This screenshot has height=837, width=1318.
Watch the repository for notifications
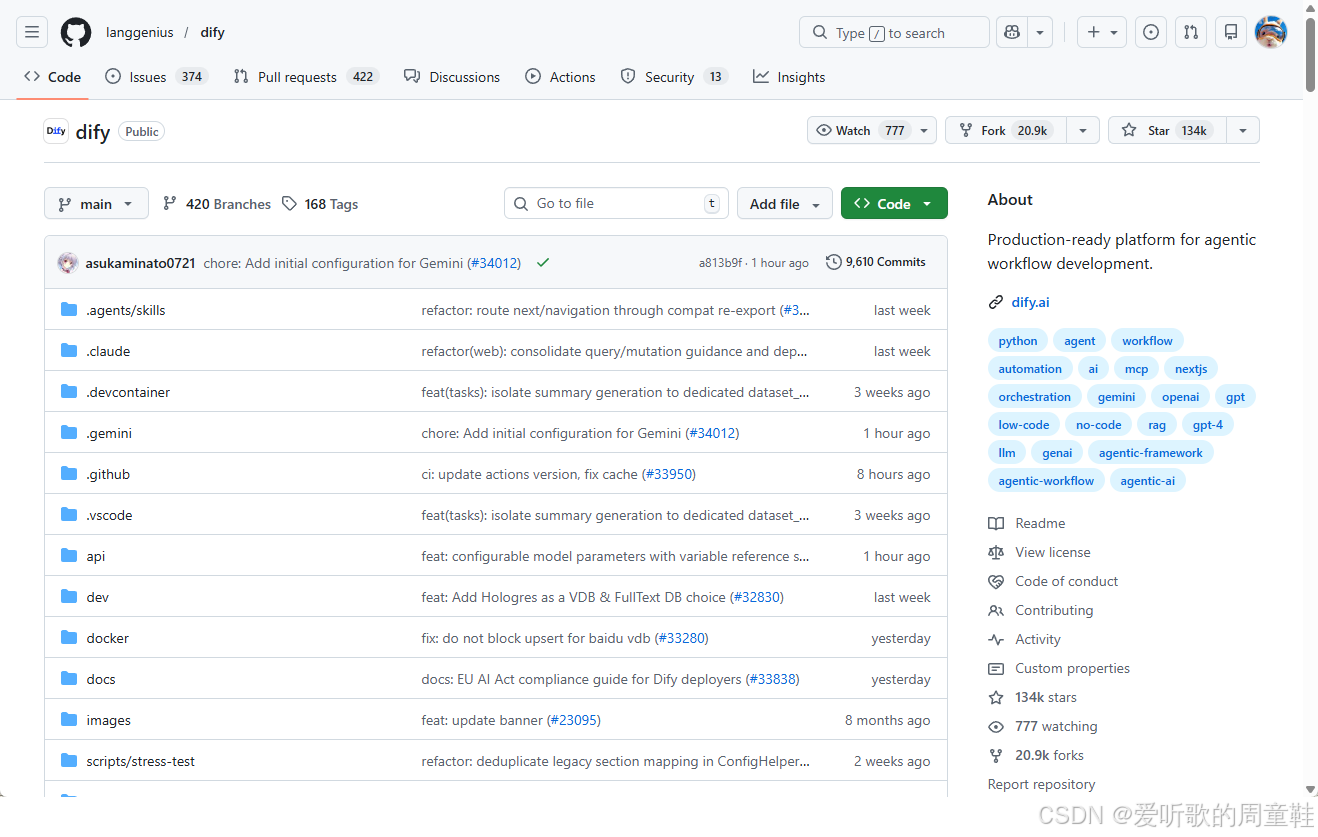(871, 130)
